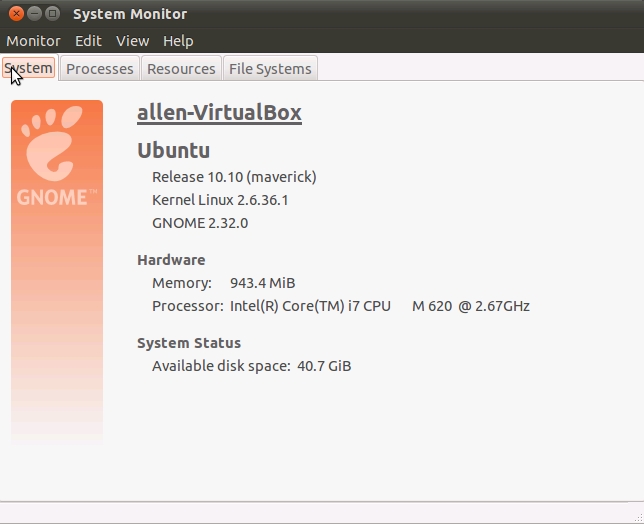Image resolution: width=644 pixels, height=524 pixels.
Task: Close the System Monitor window
Action: [x=16, y=14]
